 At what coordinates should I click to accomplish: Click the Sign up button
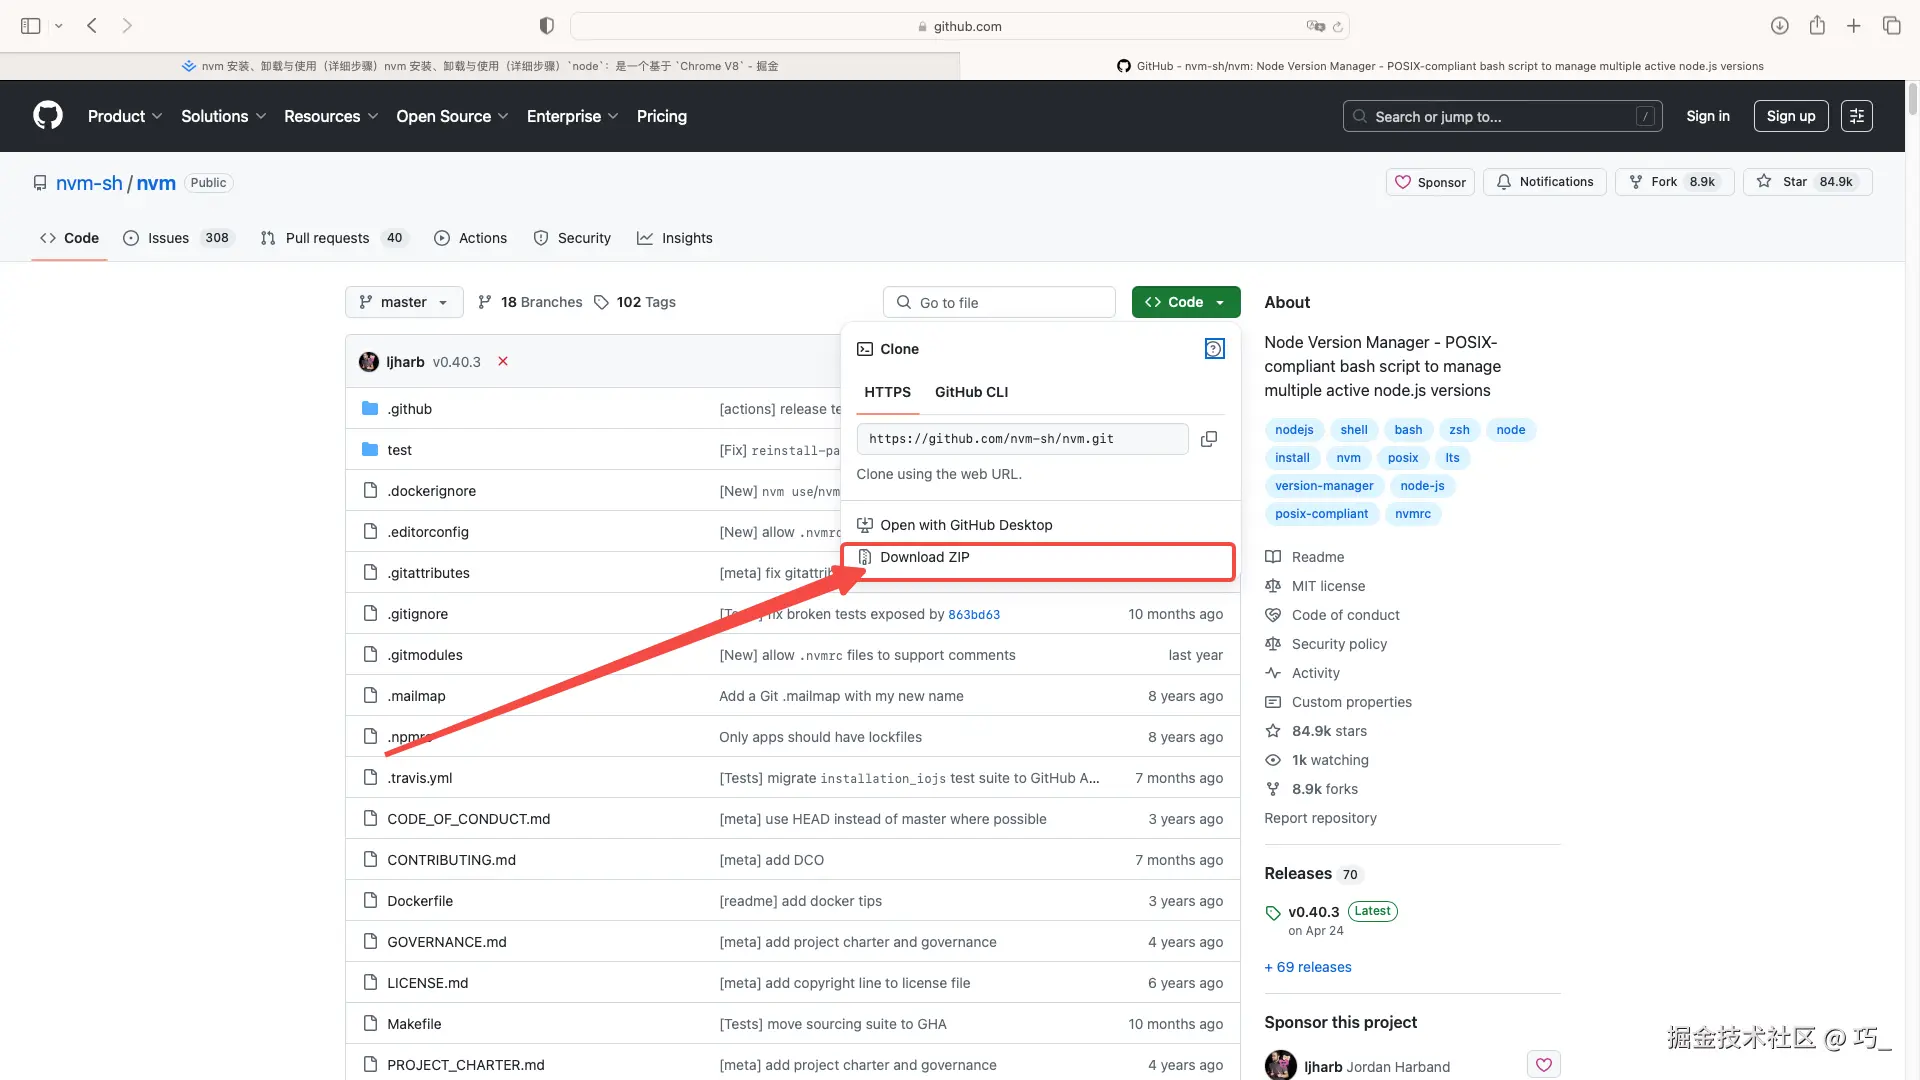click(1790, 116)
